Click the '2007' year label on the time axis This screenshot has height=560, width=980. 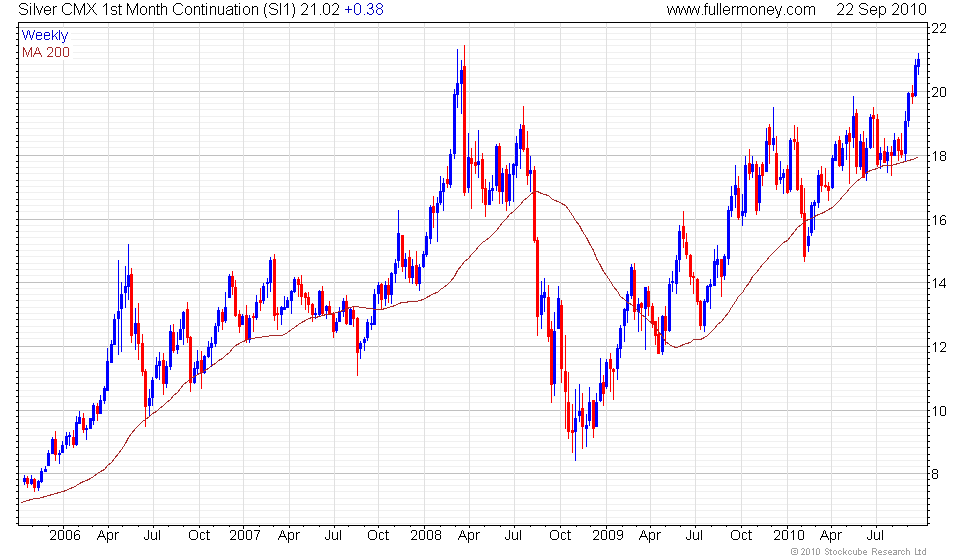tap(244, 536)
